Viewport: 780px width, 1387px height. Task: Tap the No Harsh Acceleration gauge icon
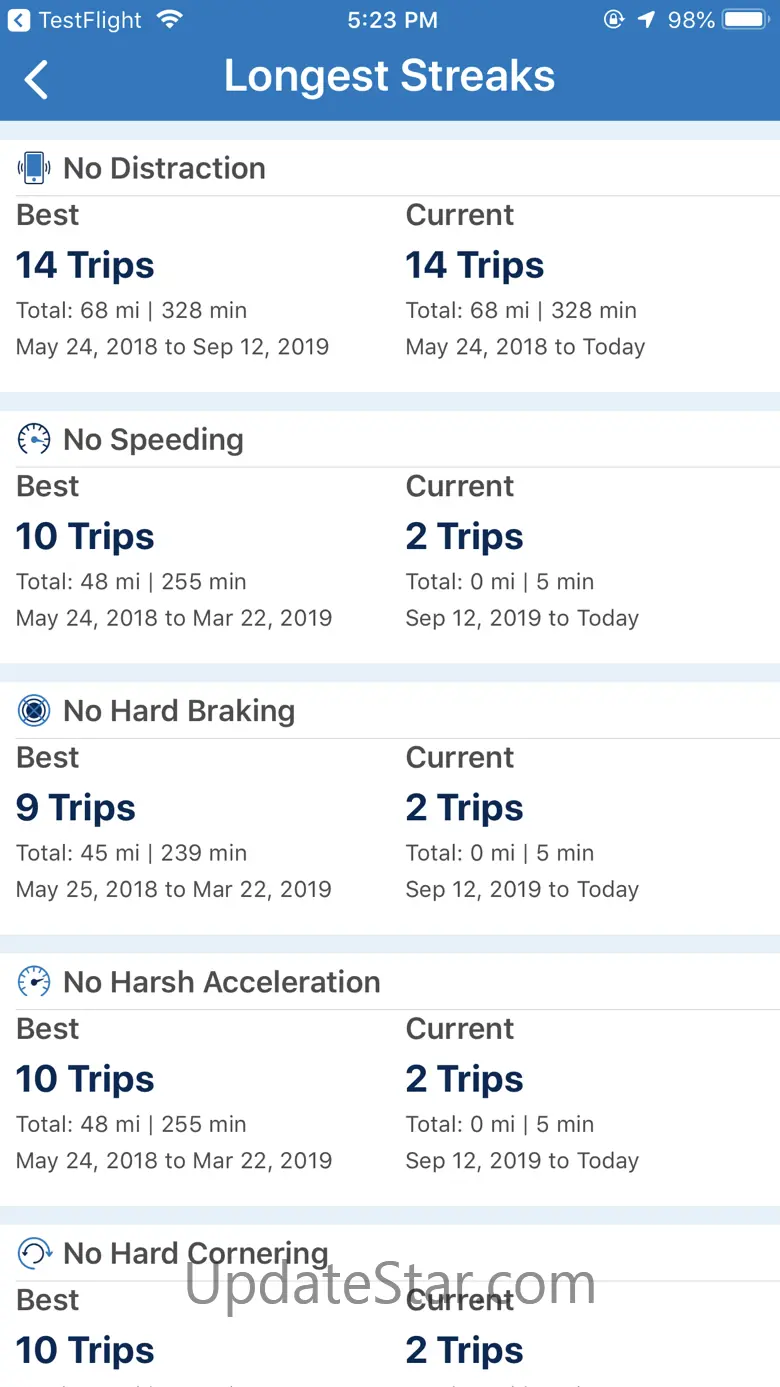coord(34,982)
